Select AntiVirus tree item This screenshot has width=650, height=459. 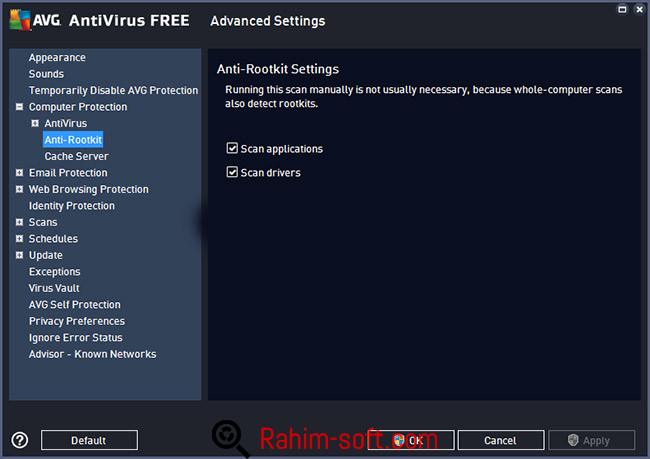66,123
